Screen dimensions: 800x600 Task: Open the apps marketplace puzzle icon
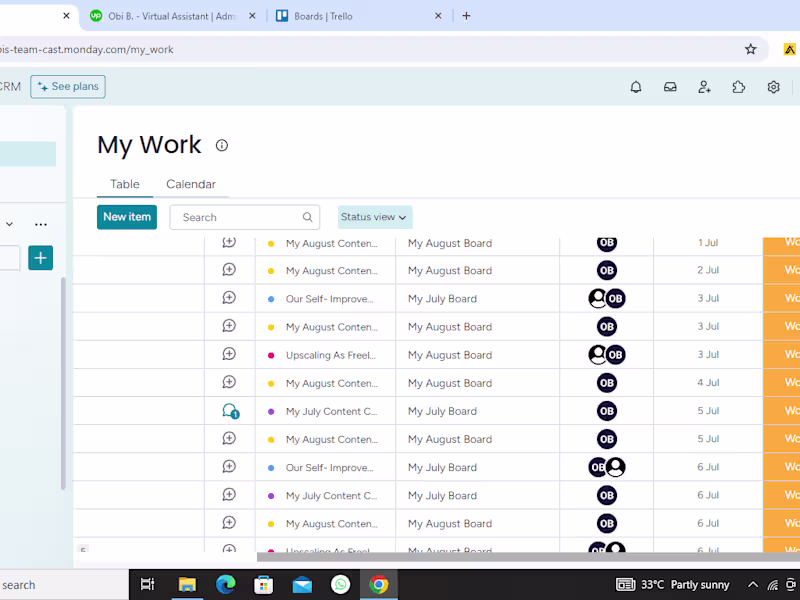click(x=738, y=87)
